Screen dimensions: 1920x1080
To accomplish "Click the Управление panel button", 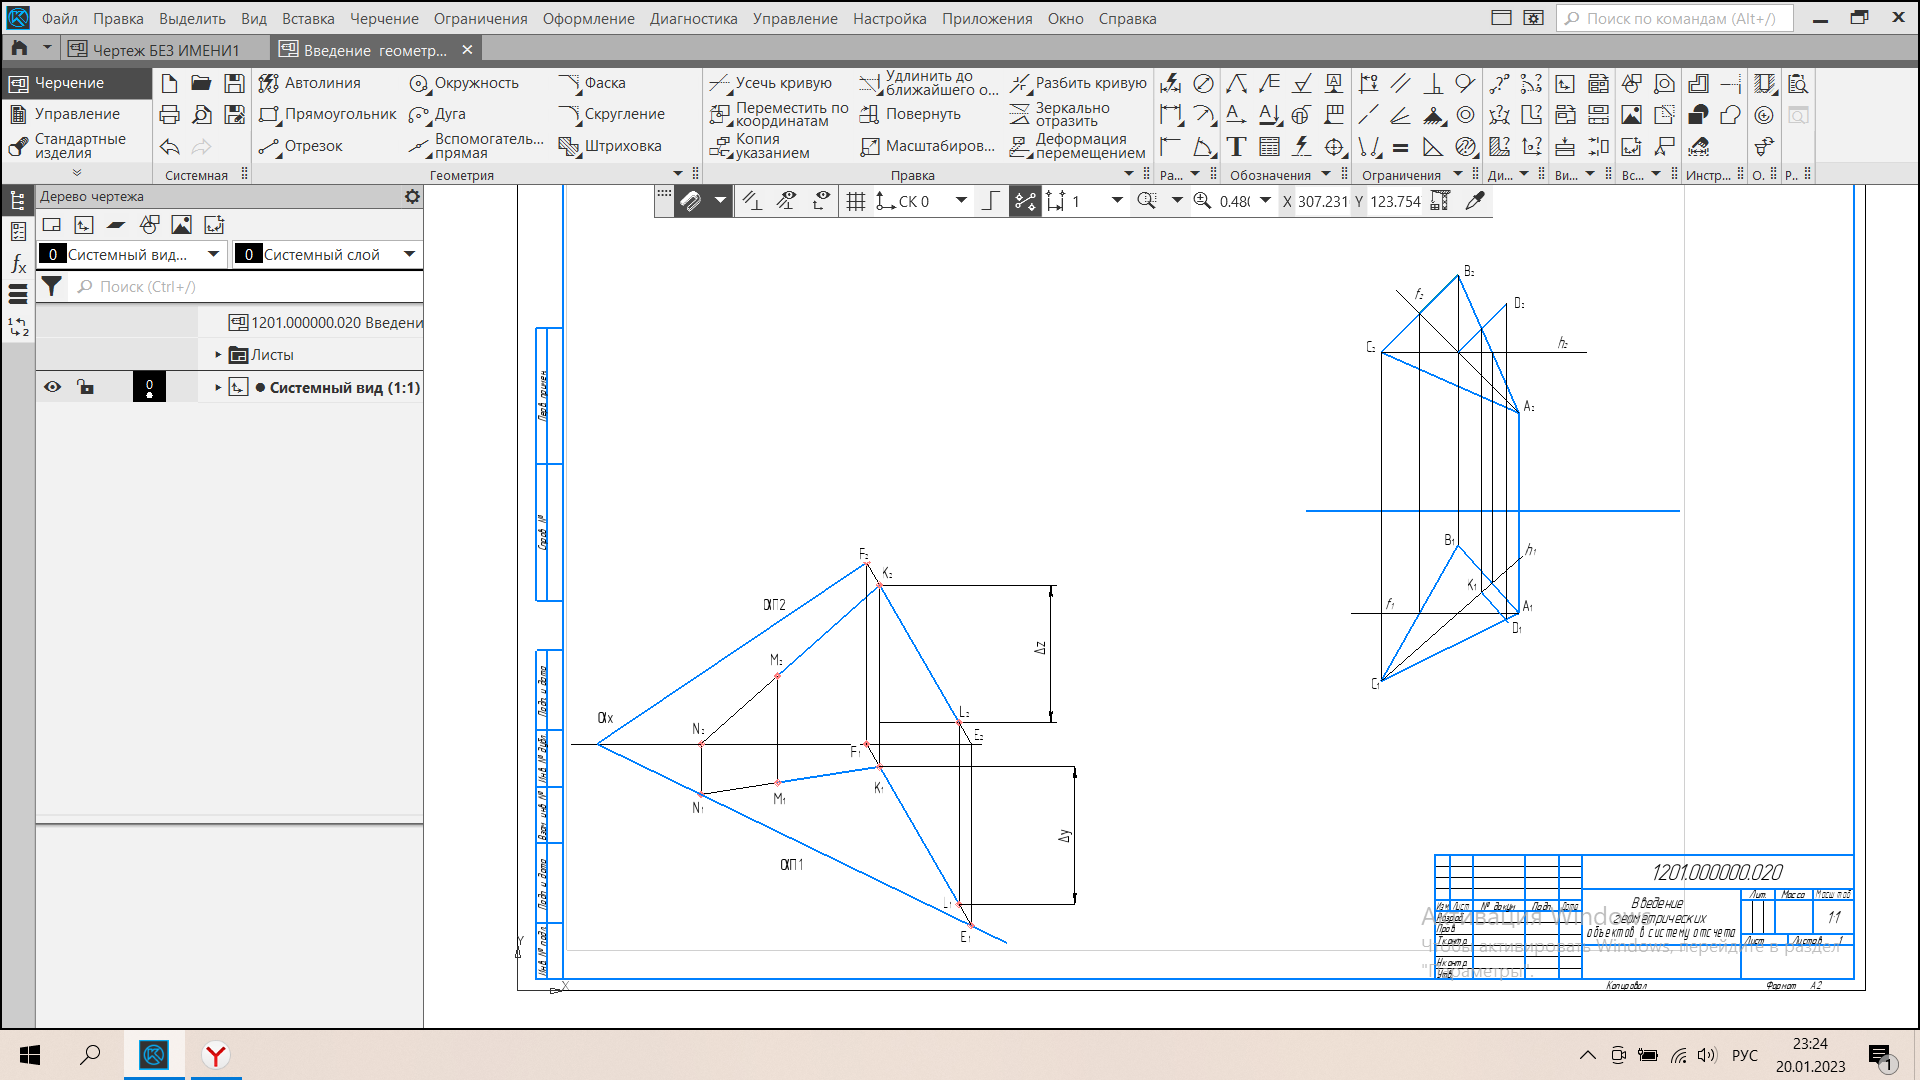I will 76,114.
